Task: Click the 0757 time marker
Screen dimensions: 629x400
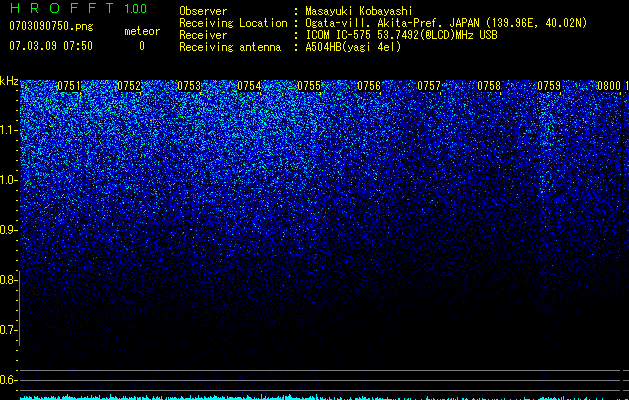Action: [429, 86]
